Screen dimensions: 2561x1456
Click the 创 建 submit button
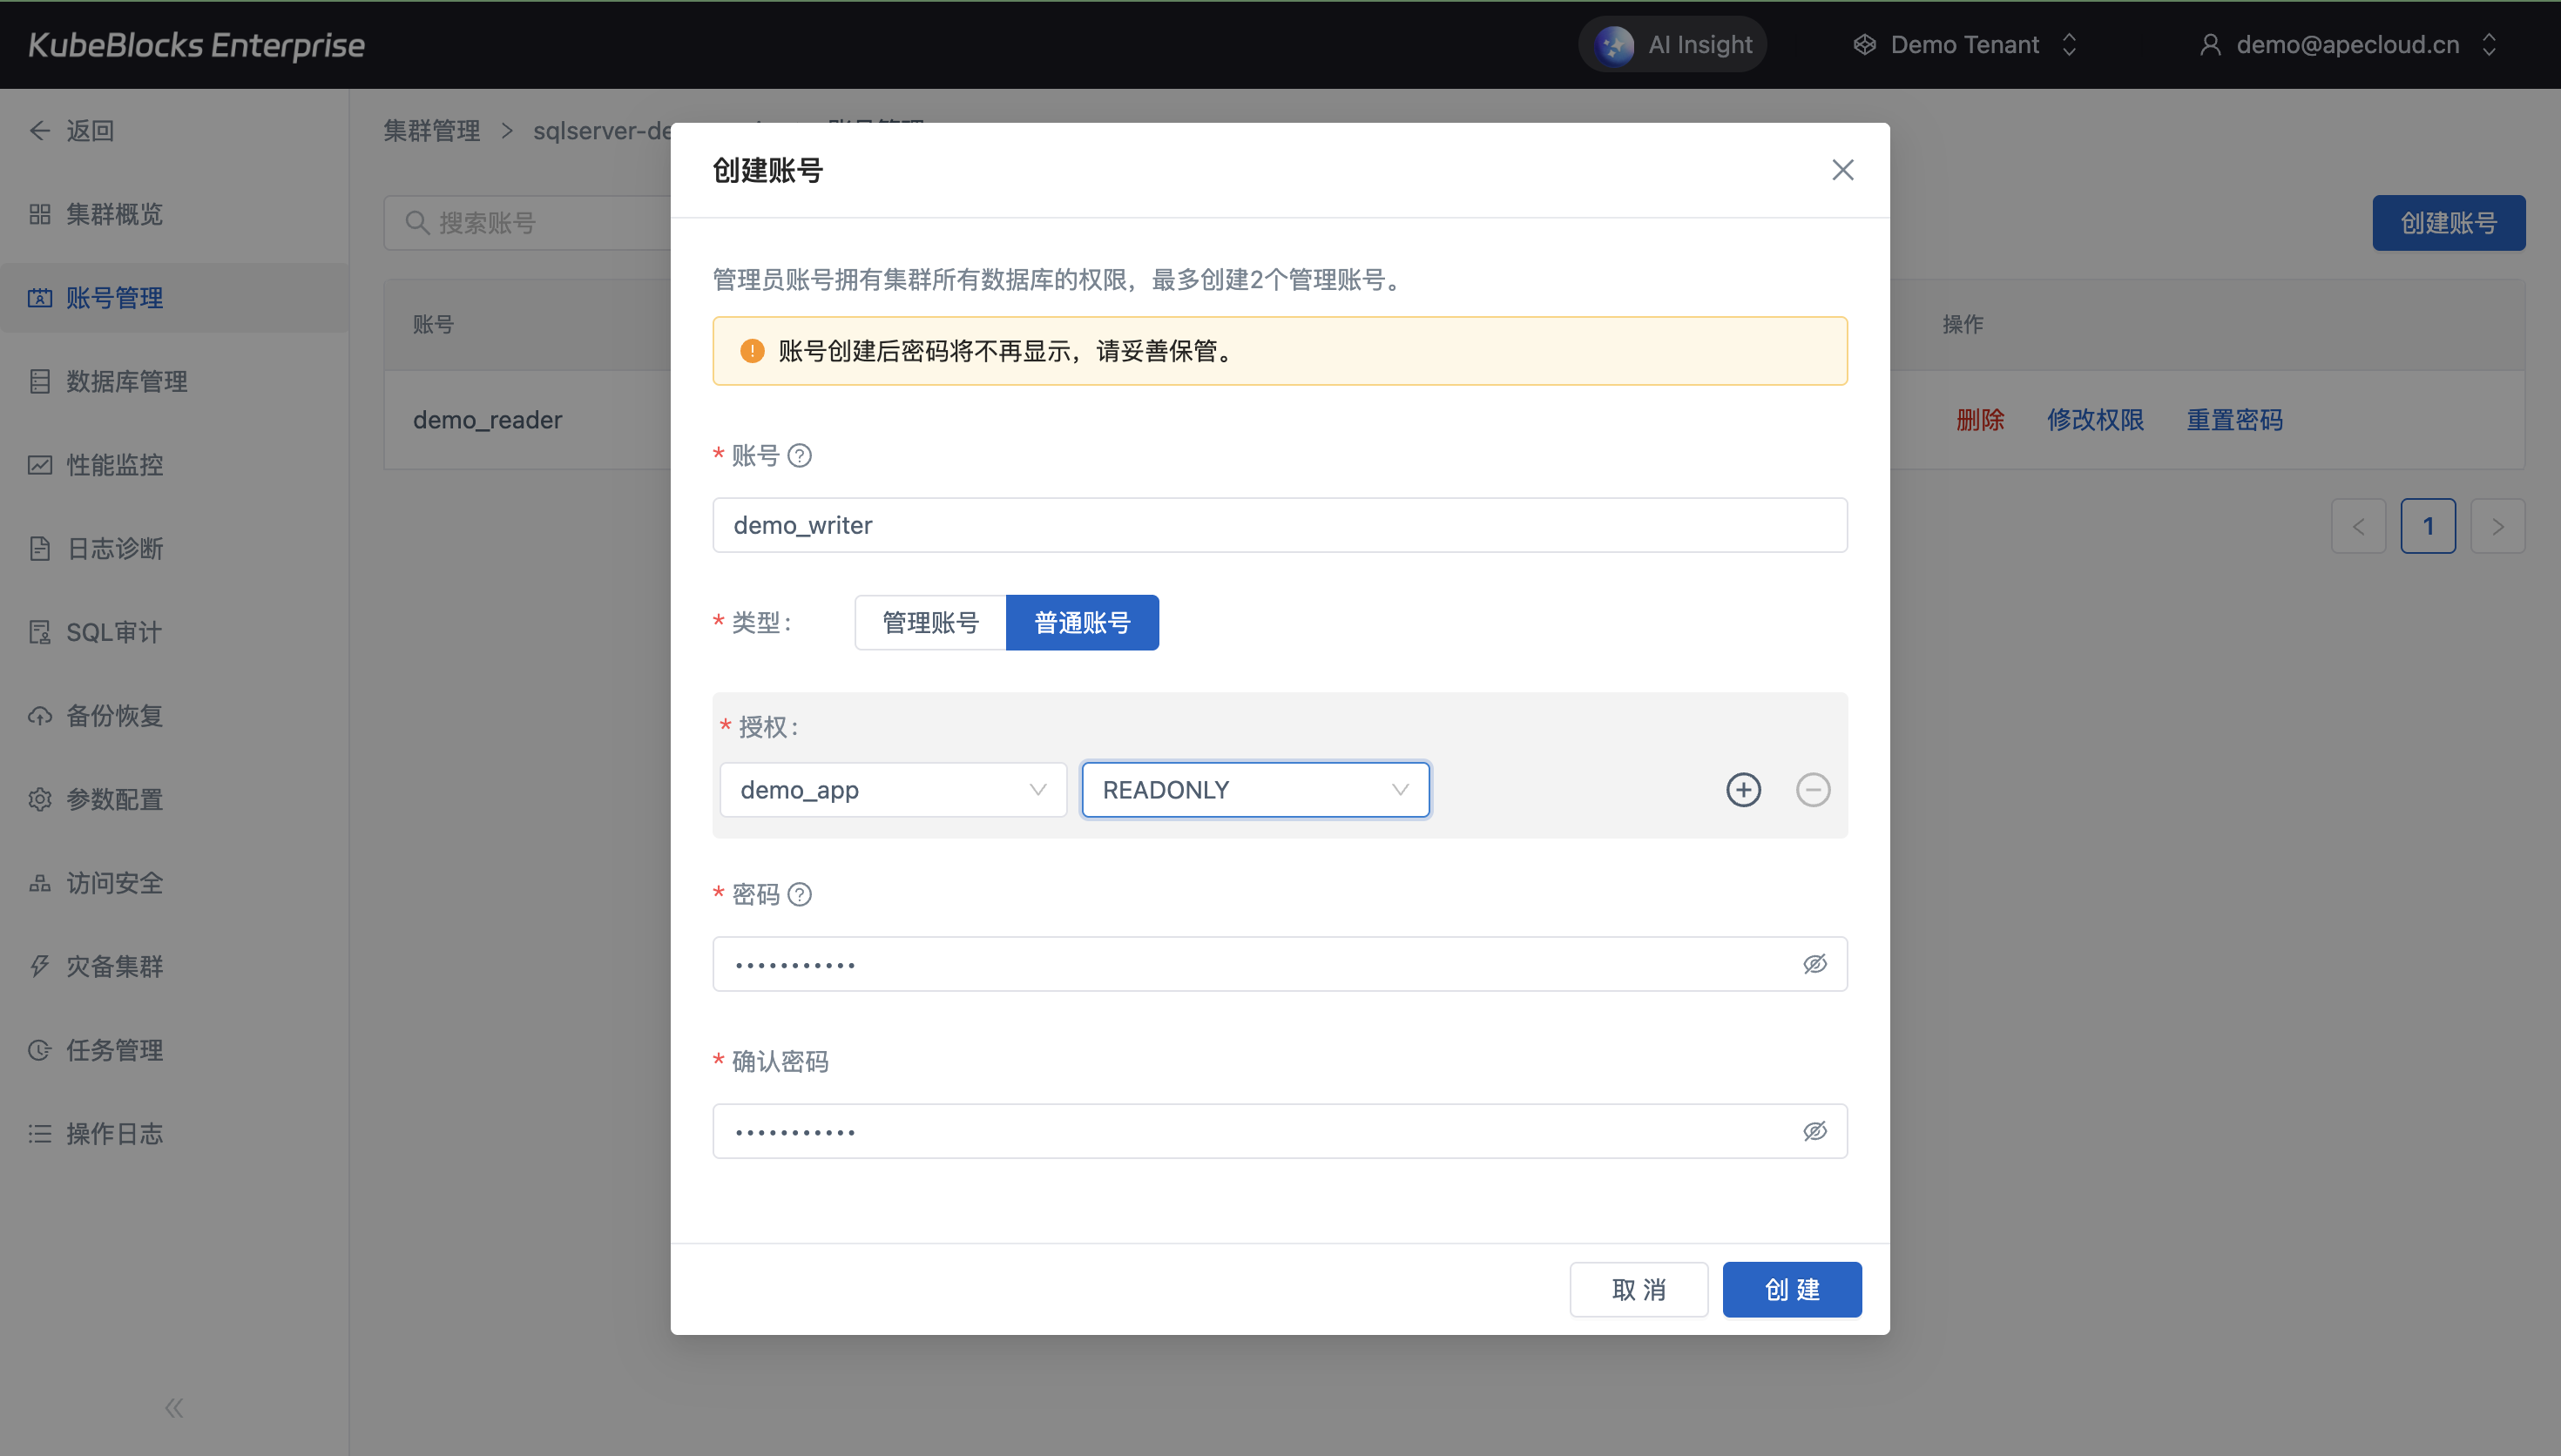[1791, 1289]
